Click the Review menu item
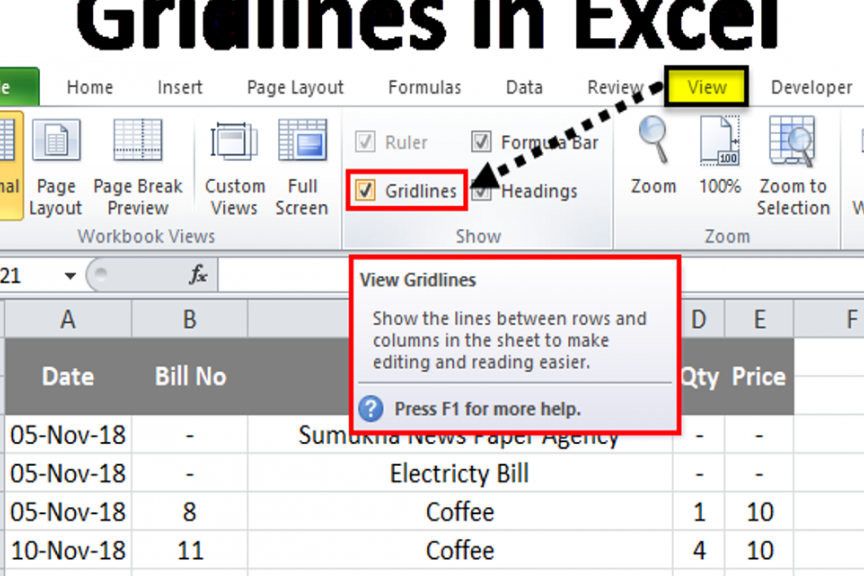Screen dimensions: 864x576 (614, 87)
